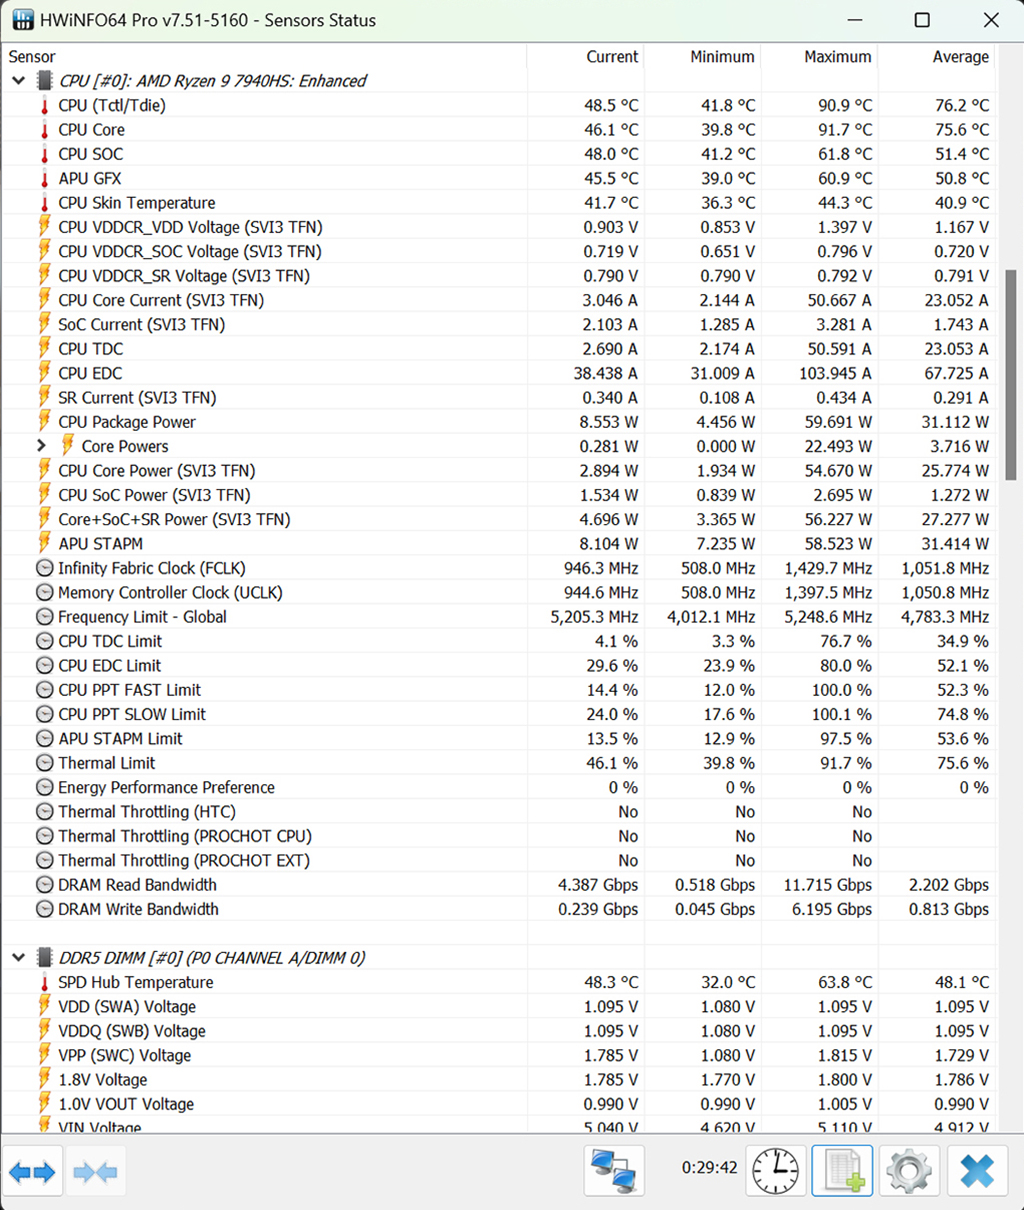The image size is (1024, 1210).
Task: Select CPU Core Current (SVI3 TFN) row
Action: point(498,300)
